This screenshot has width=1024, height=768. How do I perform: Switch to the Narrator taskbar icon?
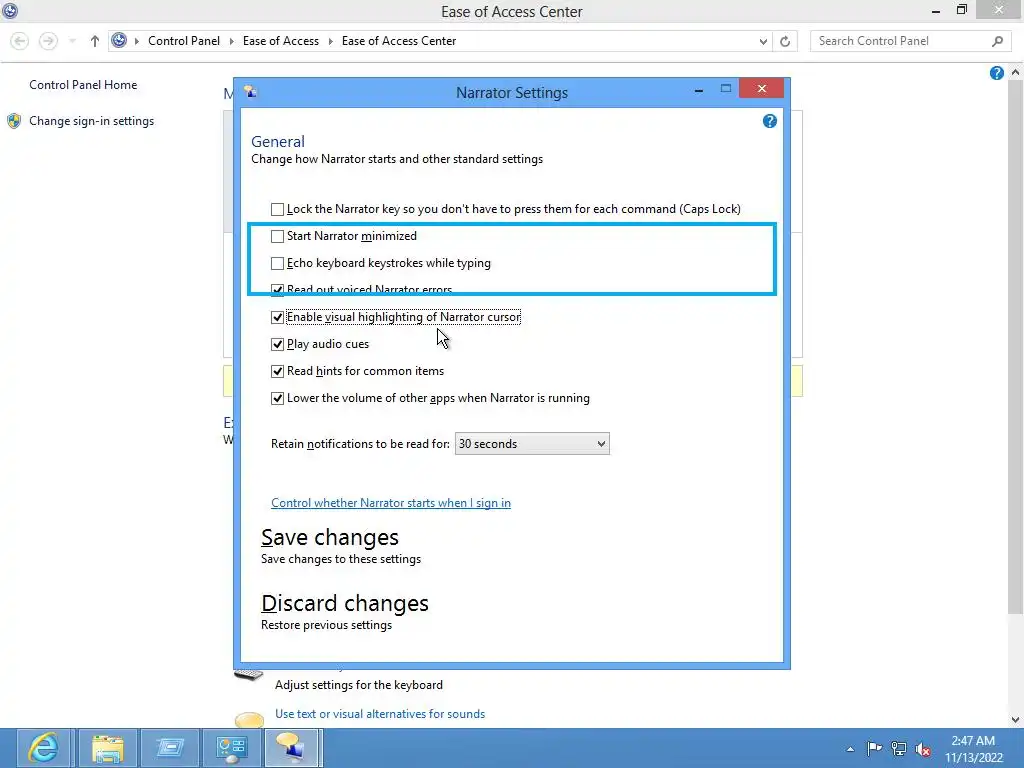(x=293, y=748)
